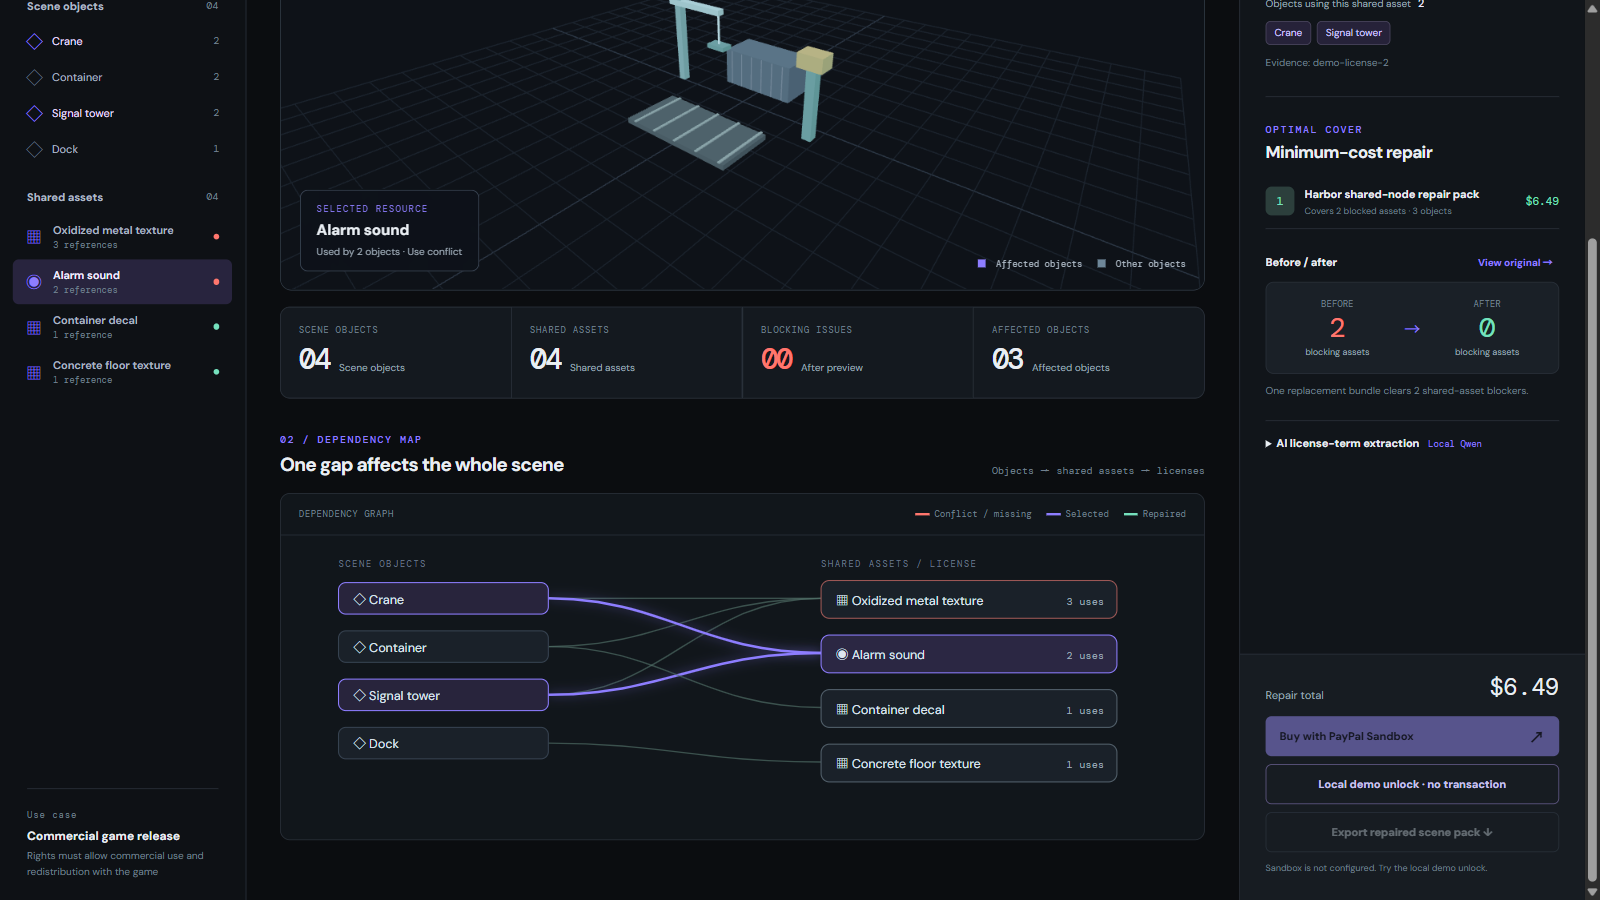Screen dimensions: 1600x900
Task: Click the diamond icon in the Signal tower graph node
Action: point(359,695)
